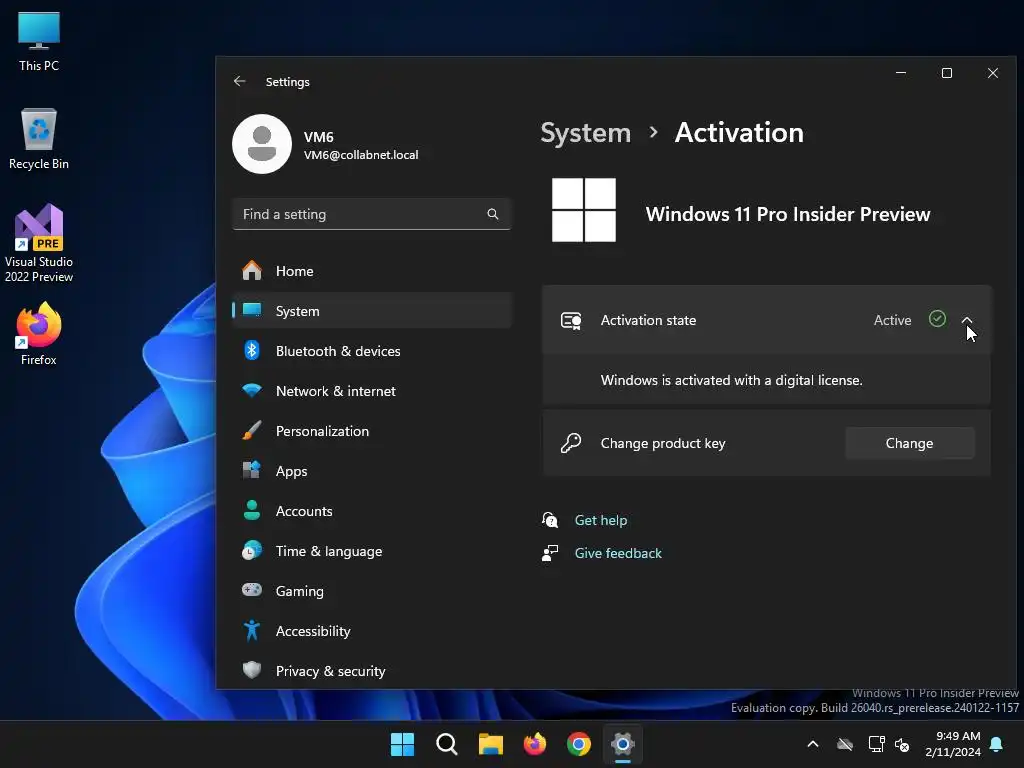Focus the Find a setting search box
This screenshot has height=768, width=1024.
371,214
